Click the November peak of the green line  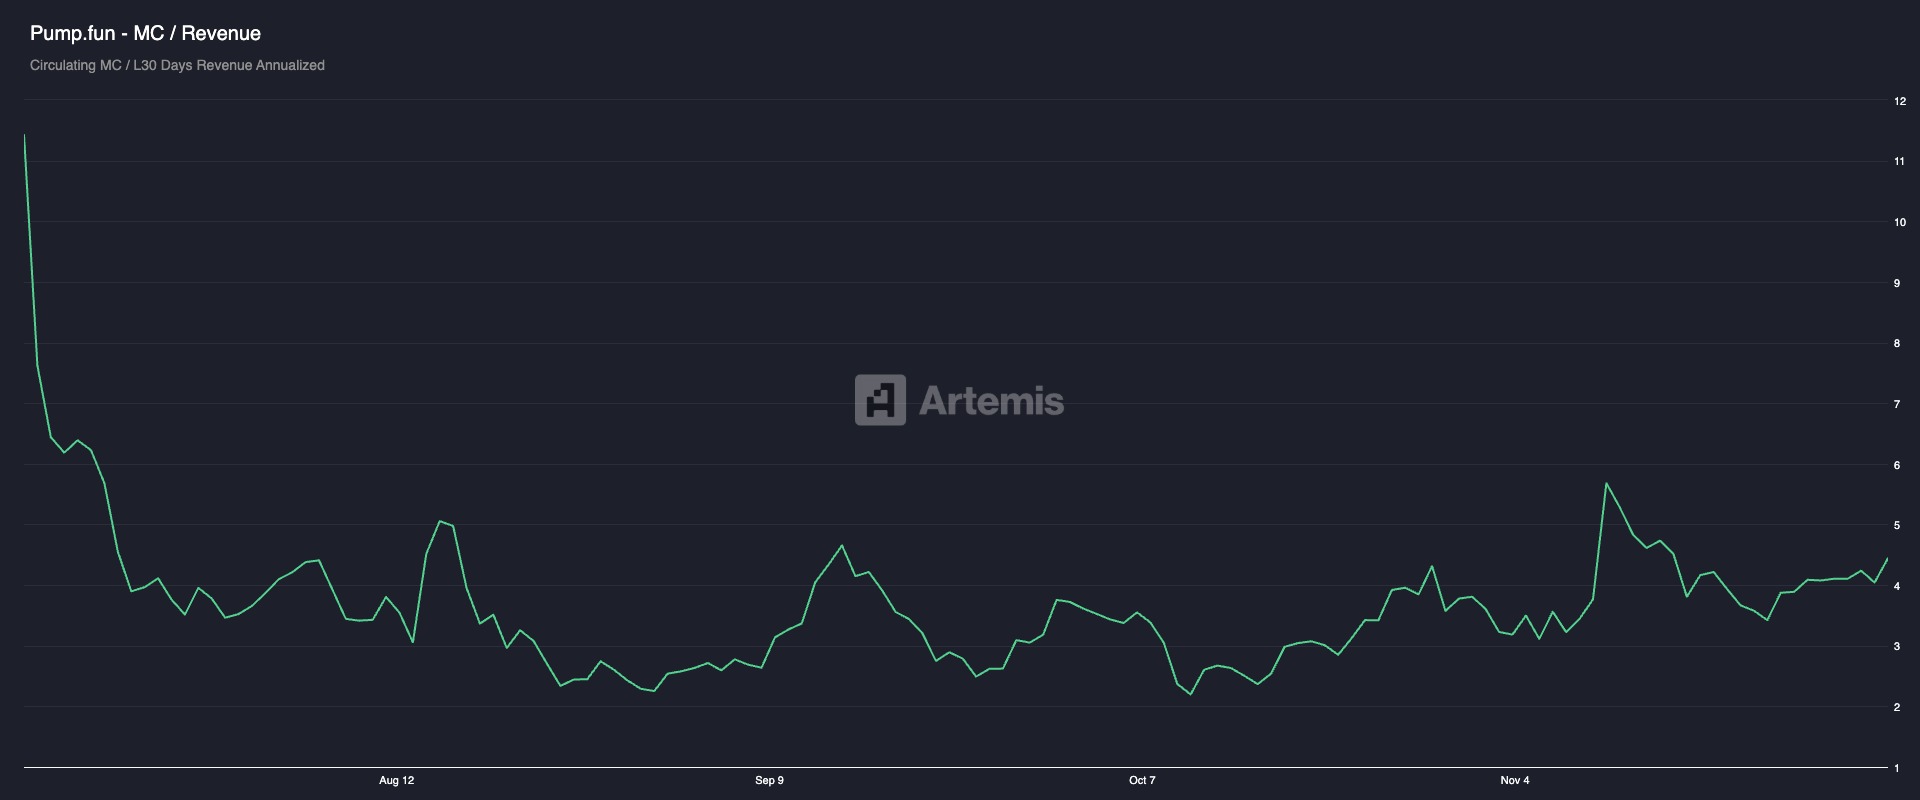[1606, 484]
